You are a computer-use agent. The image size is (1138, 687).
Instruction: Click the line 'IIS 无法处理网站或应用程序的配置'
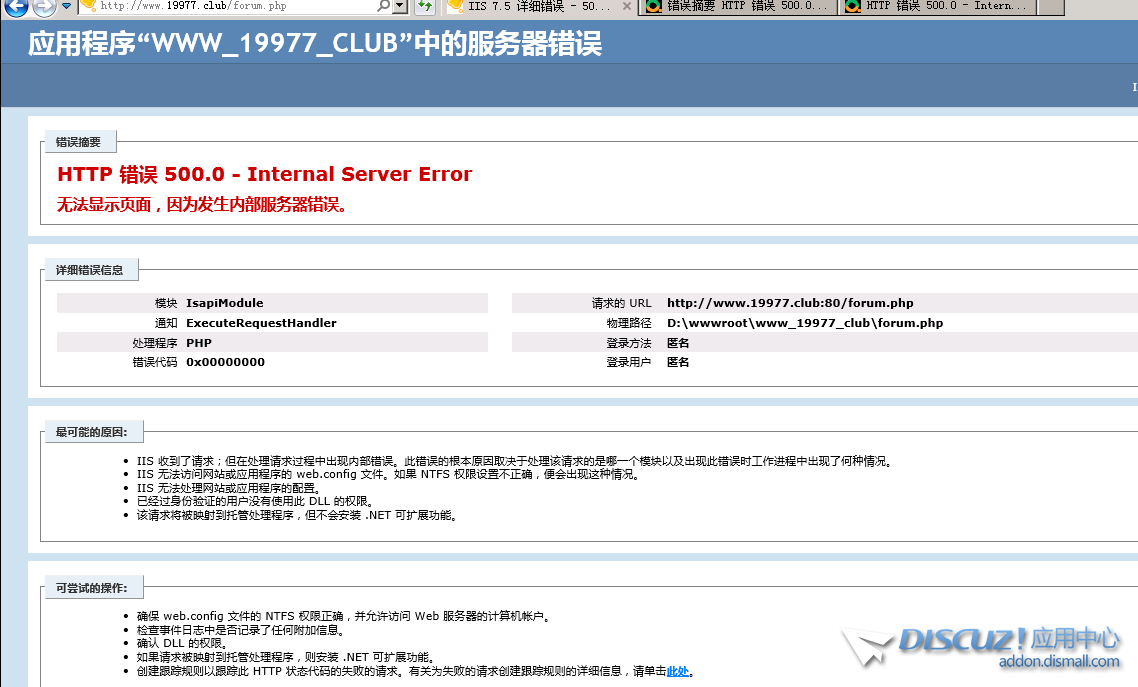click(x=229, y=488)
